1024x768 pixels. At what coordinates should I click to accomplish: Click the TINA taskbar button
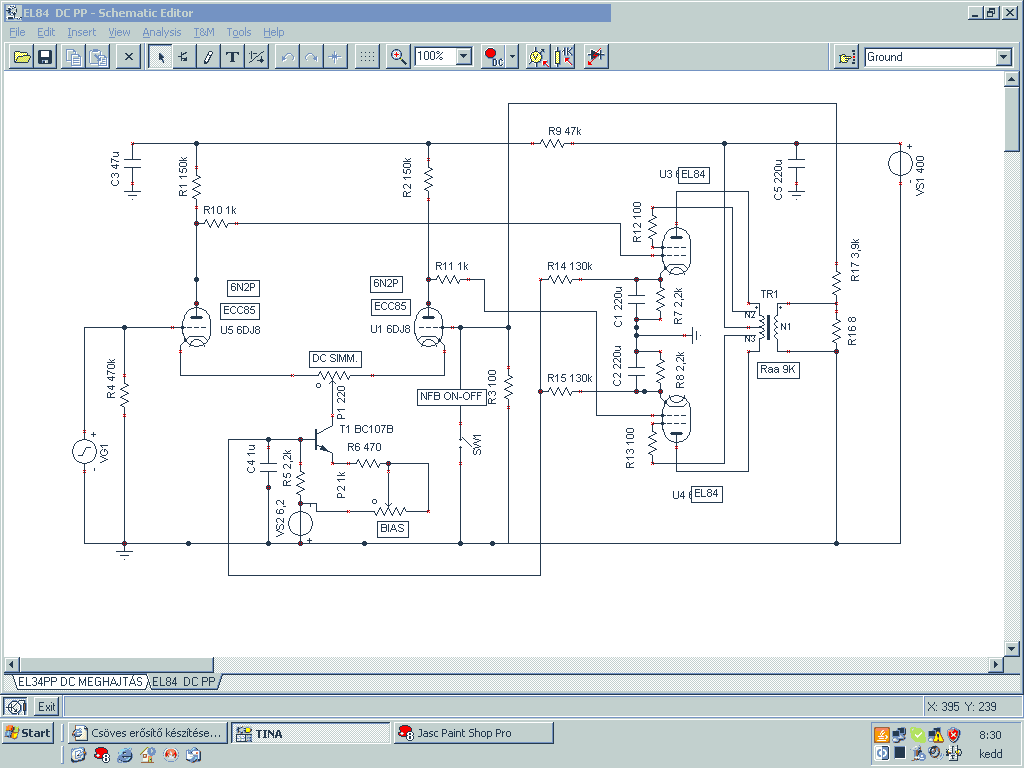click(311, 733)
